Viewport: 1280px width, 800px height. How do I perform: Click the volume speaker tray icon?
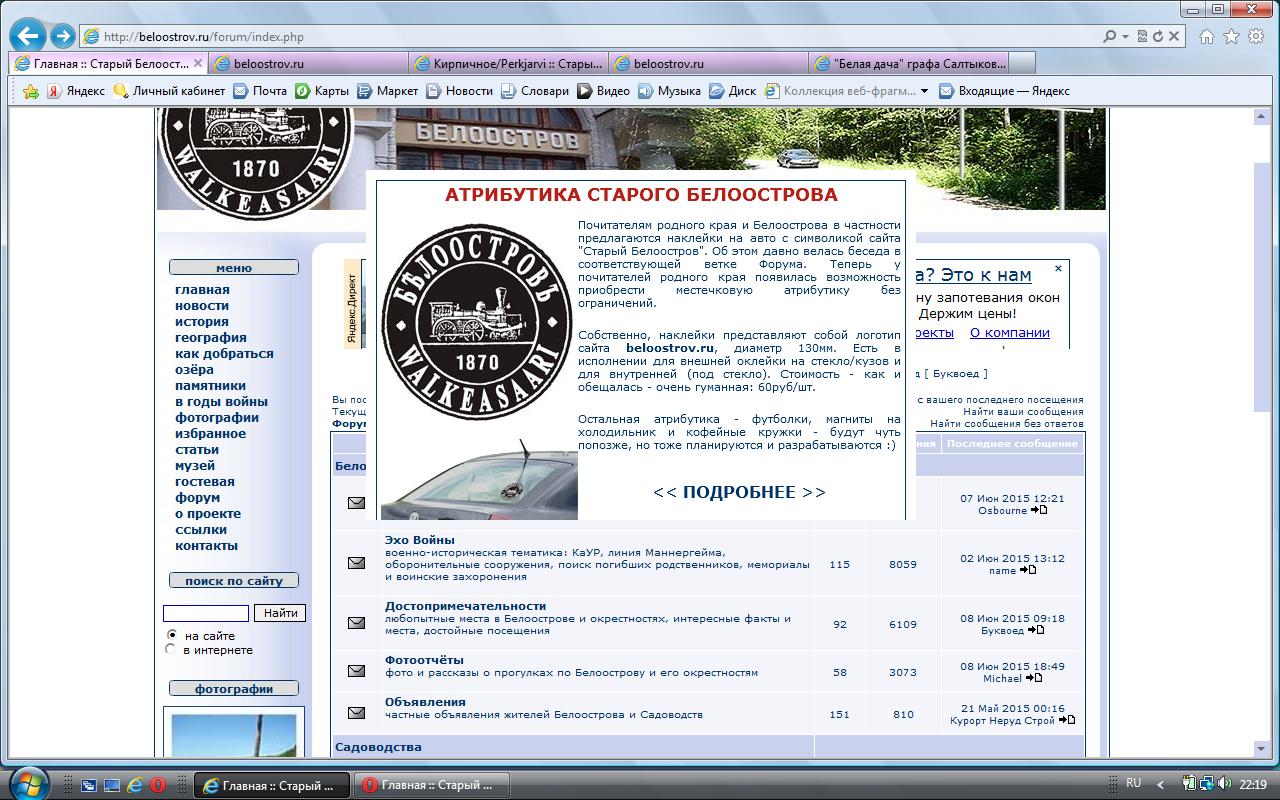[1225, 784]
